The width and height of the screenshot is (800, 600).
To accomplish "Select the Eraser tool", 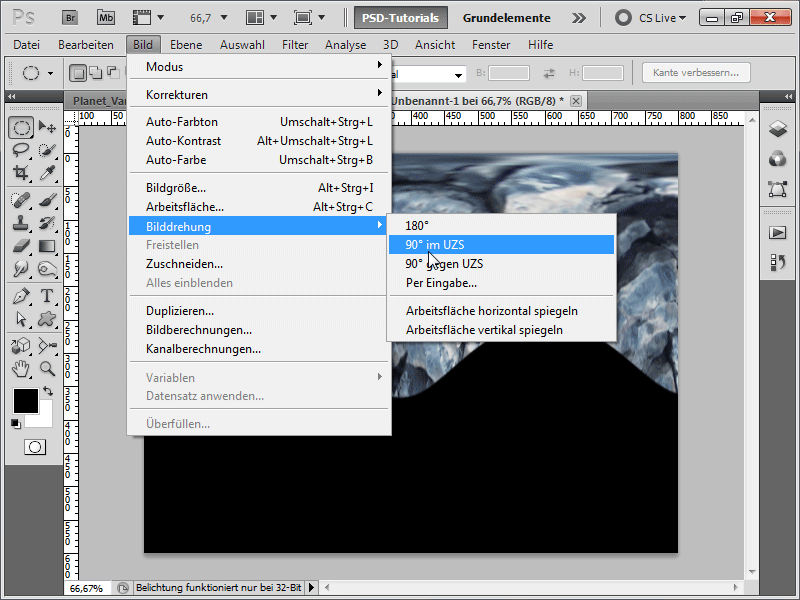I will pos(21,246).
